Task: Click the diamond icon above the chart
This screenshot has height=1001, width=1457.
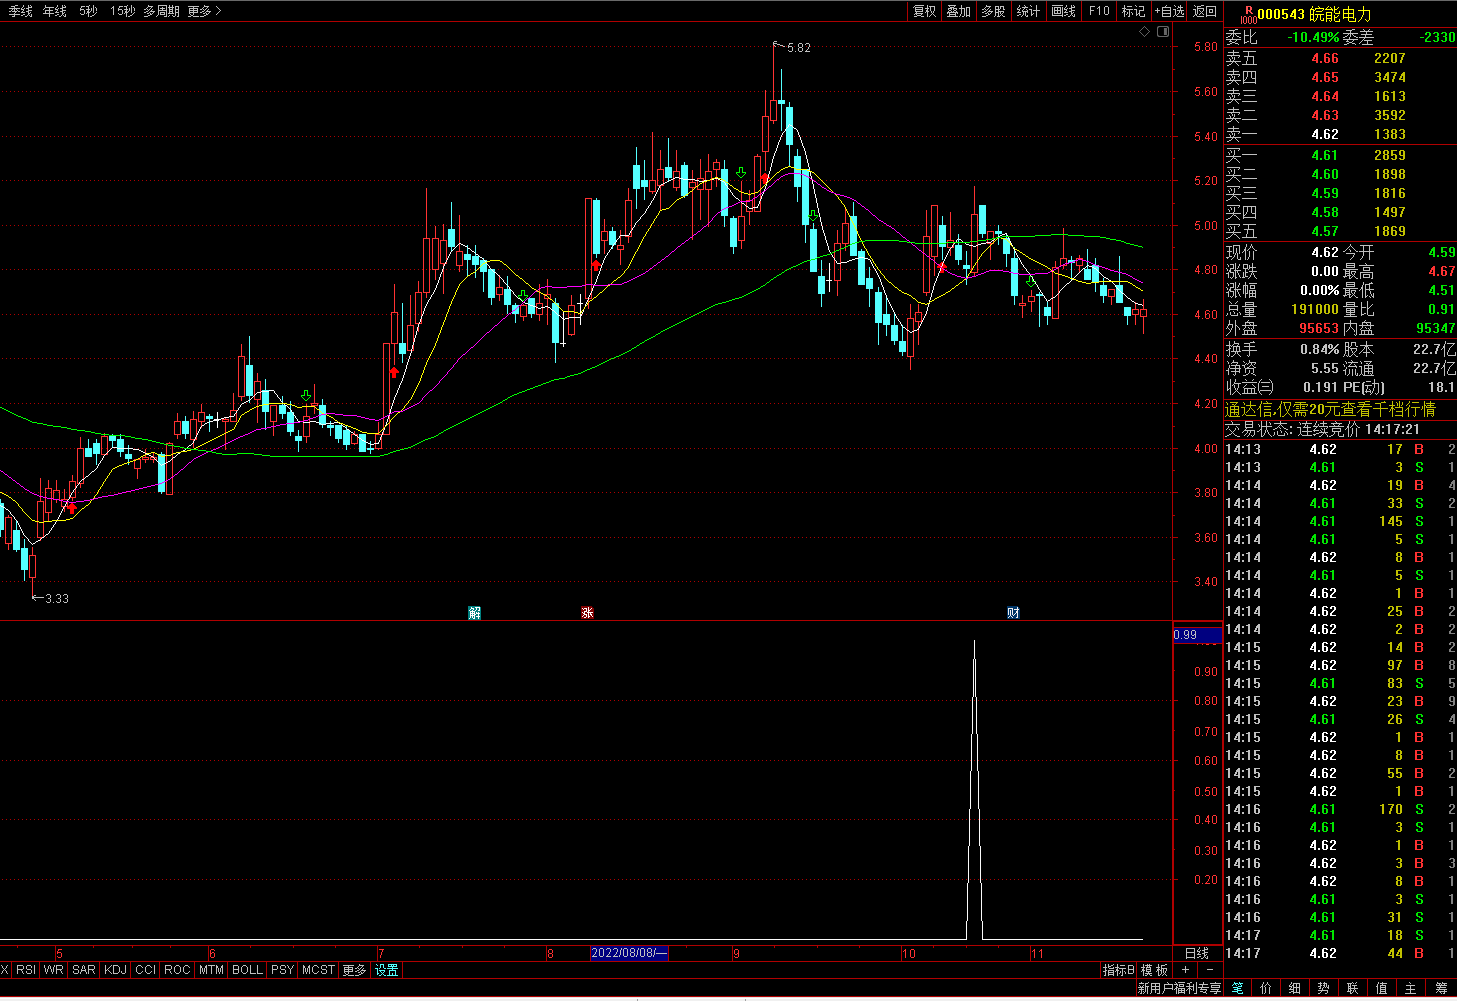Action: [1145, 32]
